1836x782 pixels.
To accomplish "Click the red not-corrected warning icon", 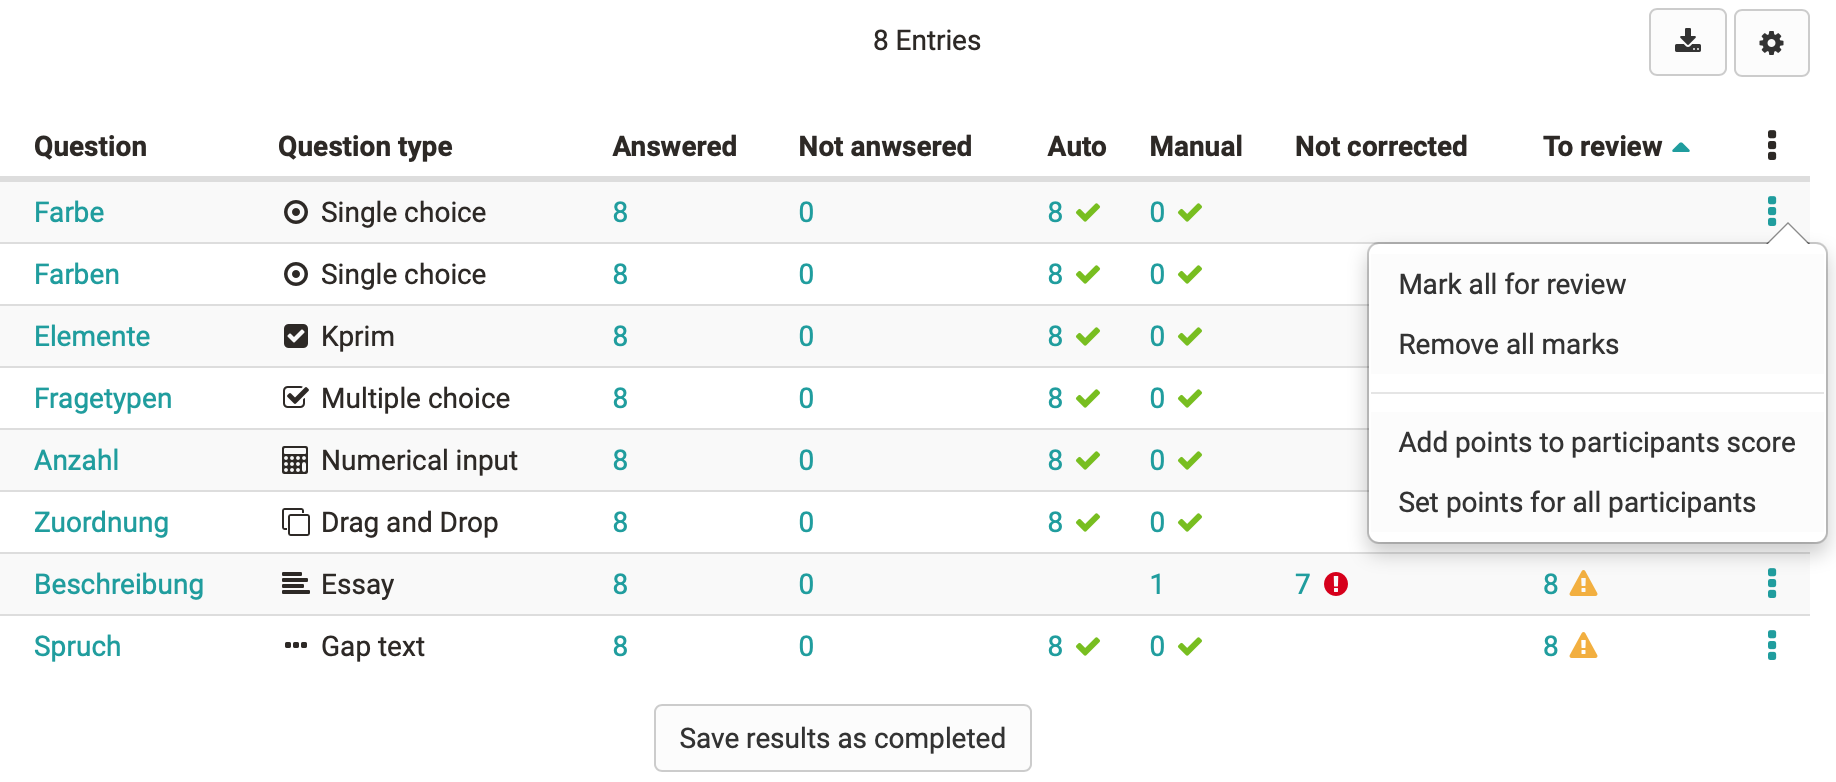I will pos(1335,584).
